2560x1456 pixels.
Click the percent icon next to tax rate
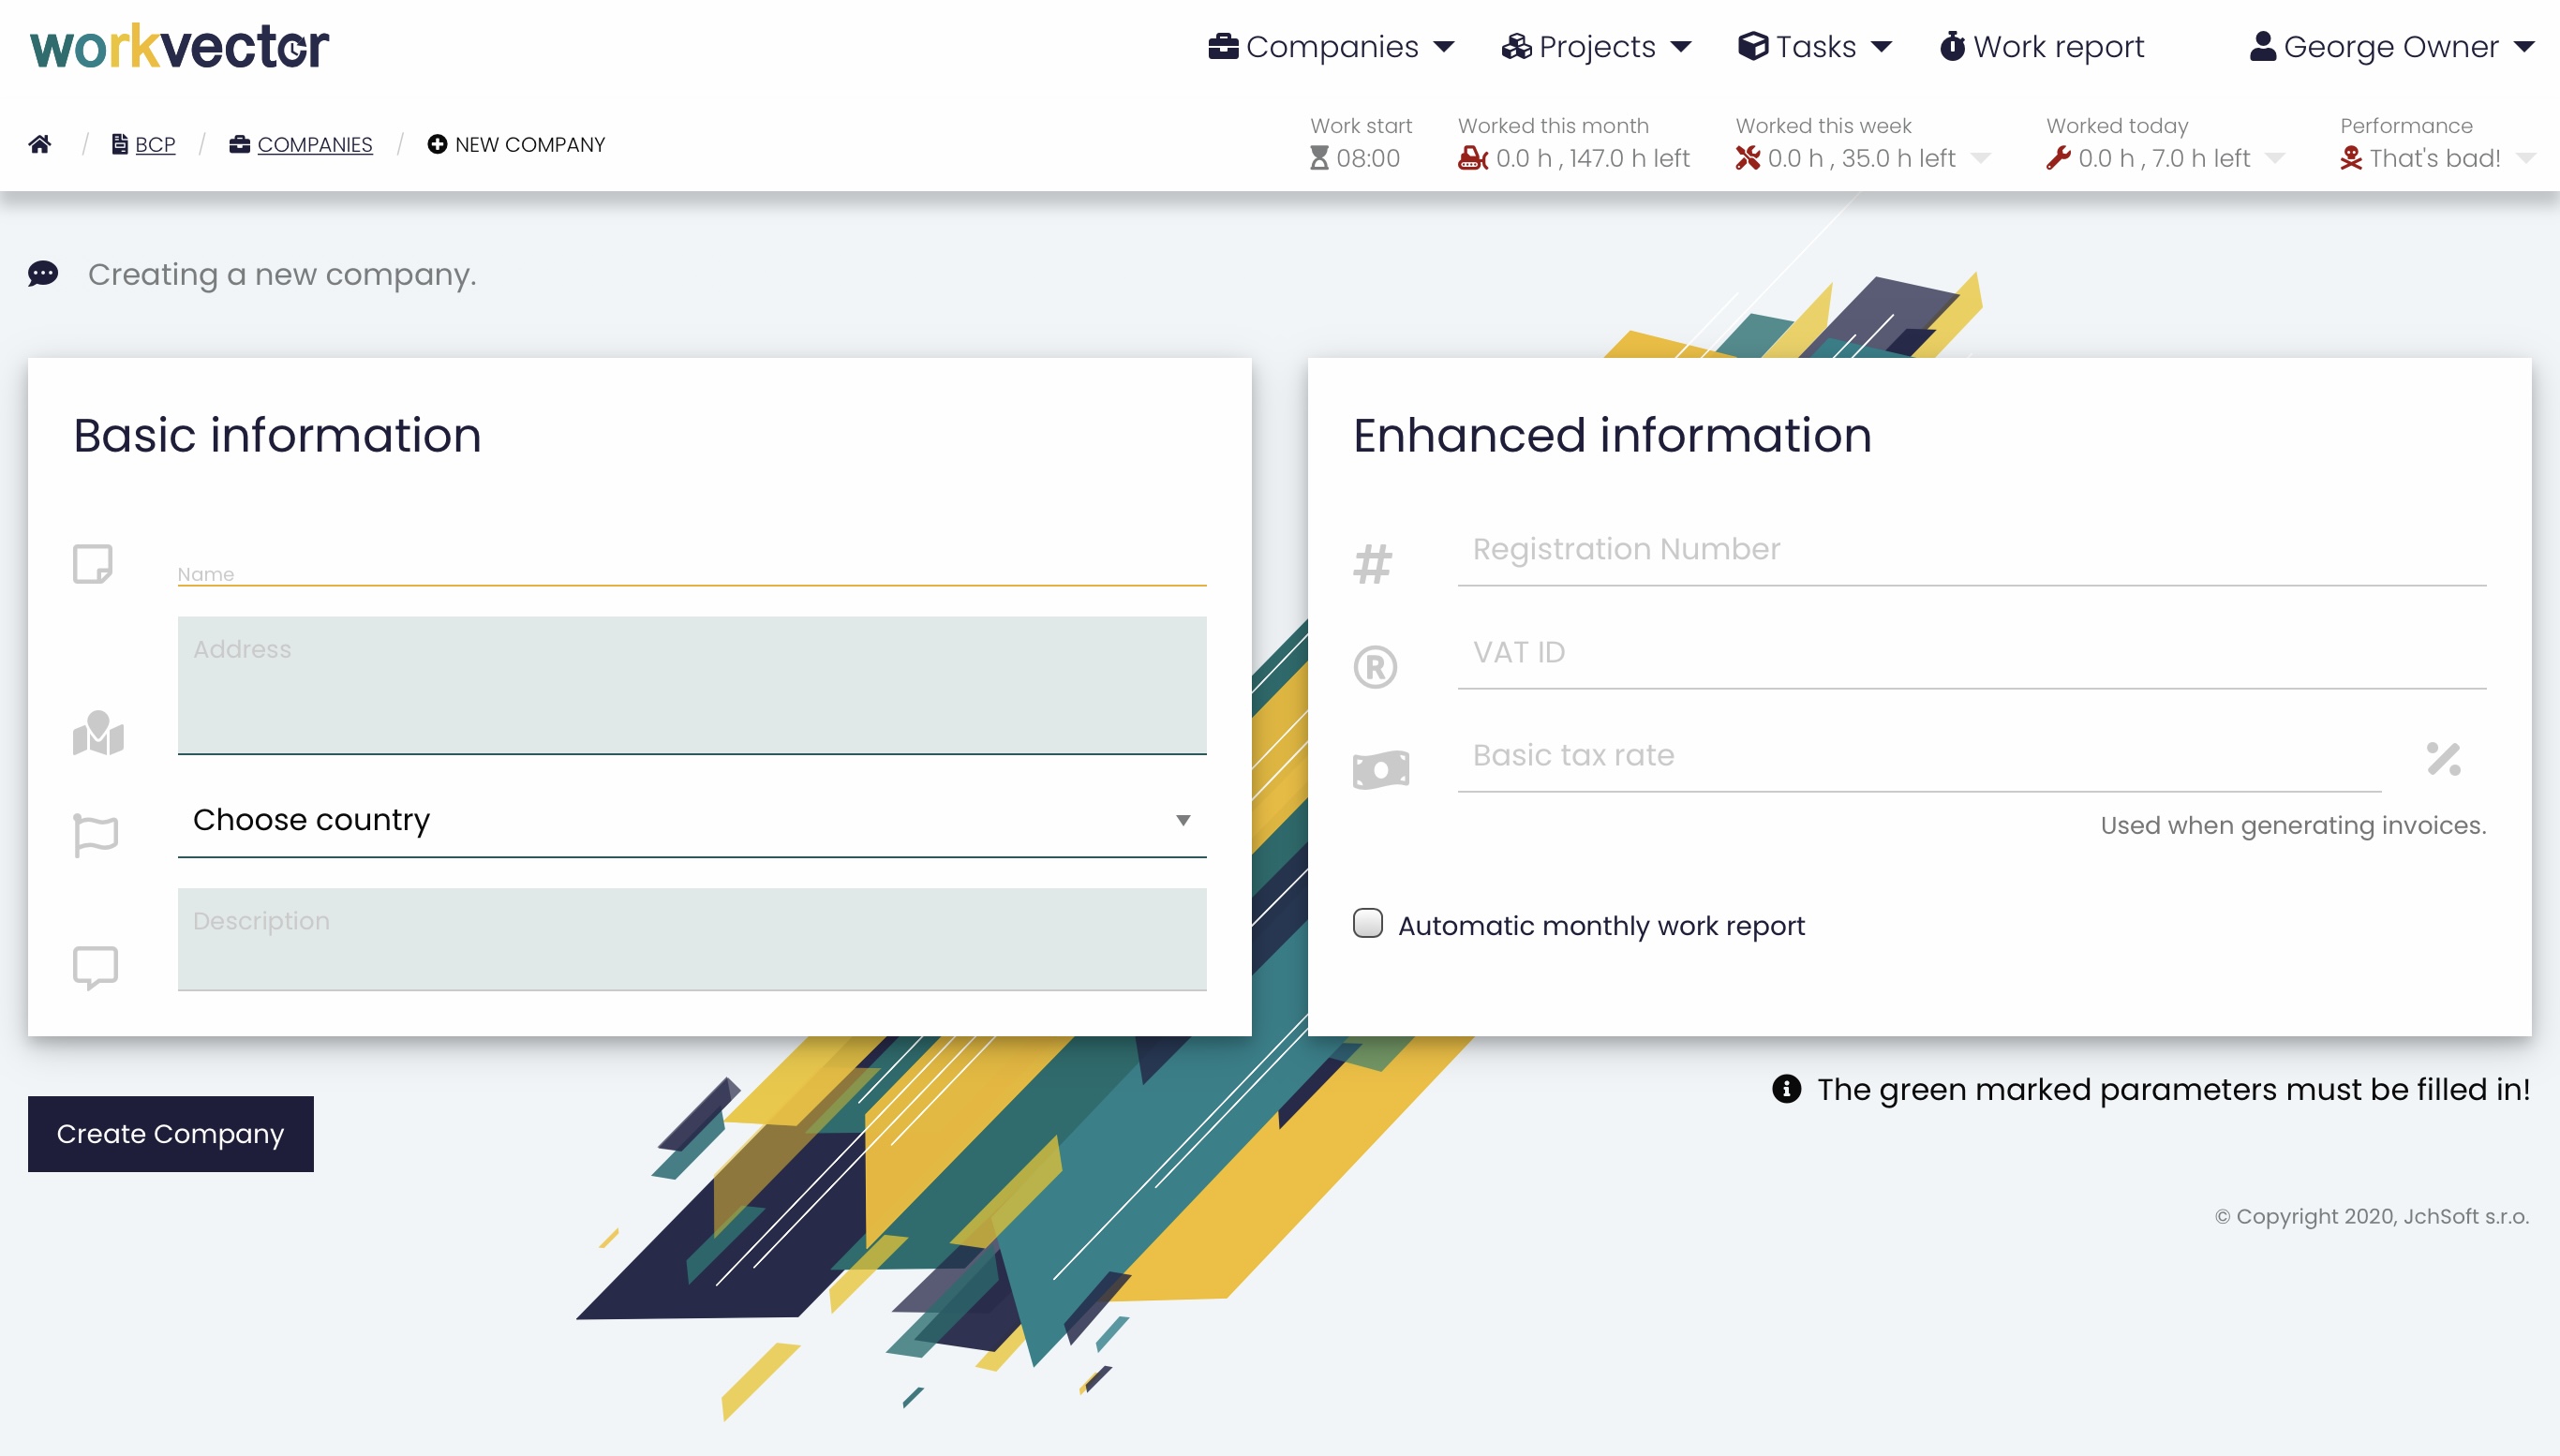[2443, 758]
